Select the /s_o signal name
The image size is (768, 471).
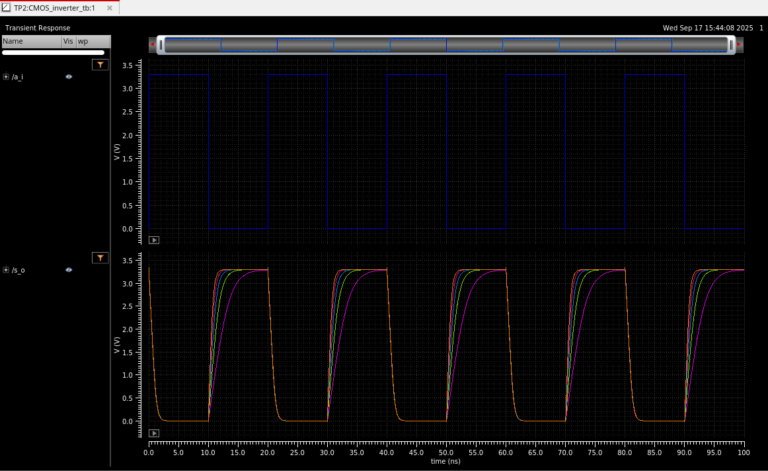pos(19,270)
